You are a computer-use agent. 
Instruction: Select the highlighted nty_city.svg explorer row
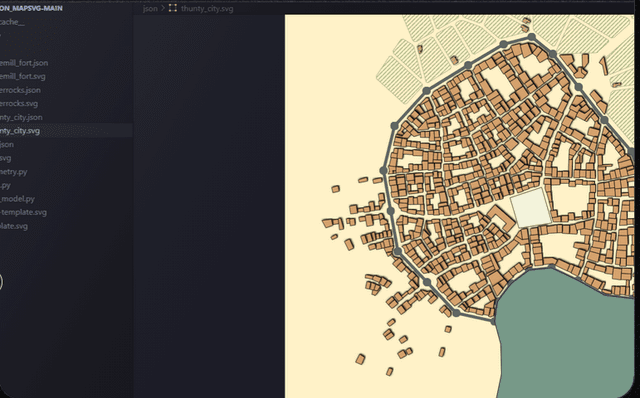click(x=66, y=131)
